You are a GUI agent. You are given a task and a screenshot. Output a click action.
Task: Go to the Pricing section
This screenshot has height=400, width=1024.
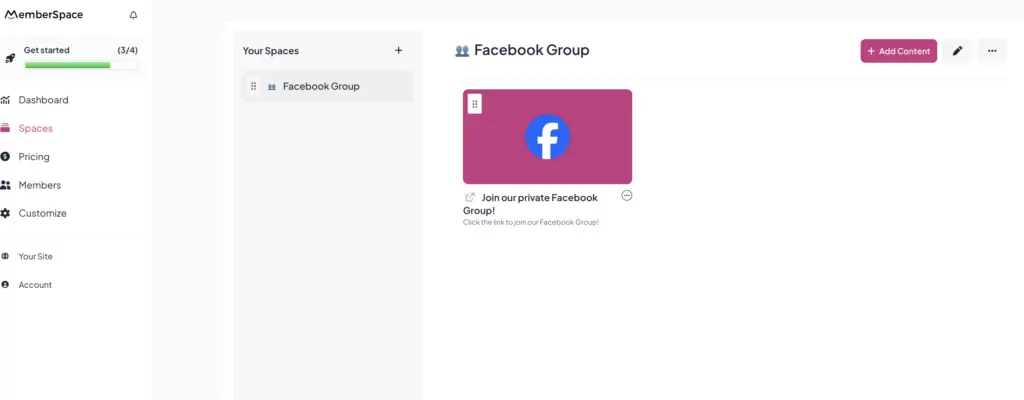pos(34,157)
